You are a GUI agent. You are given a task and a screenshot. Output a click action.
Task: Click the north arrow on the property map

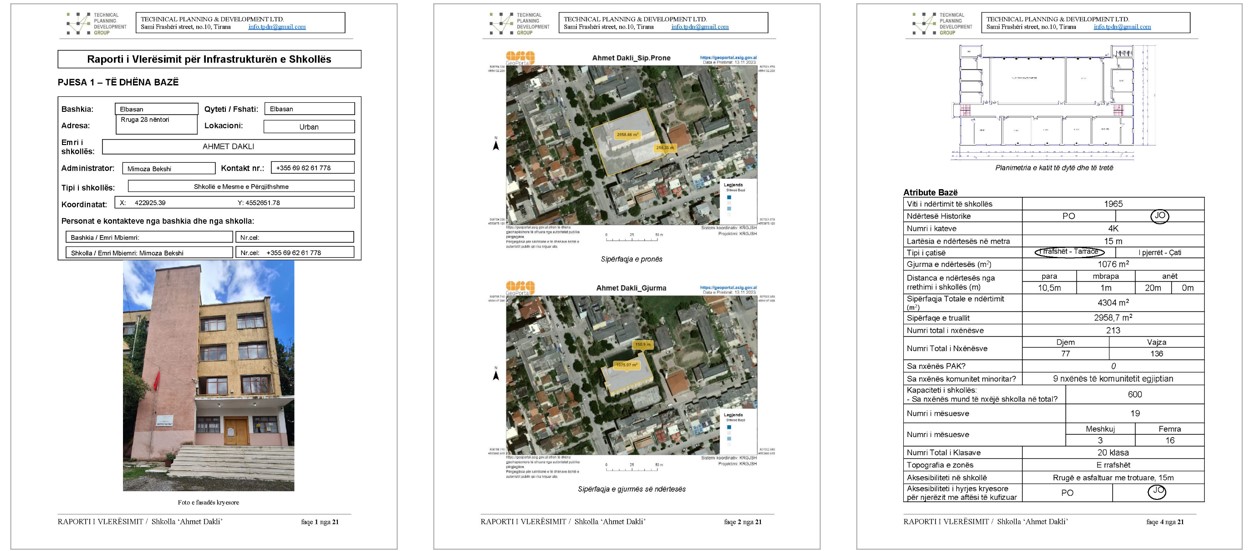tap(497, 146)
